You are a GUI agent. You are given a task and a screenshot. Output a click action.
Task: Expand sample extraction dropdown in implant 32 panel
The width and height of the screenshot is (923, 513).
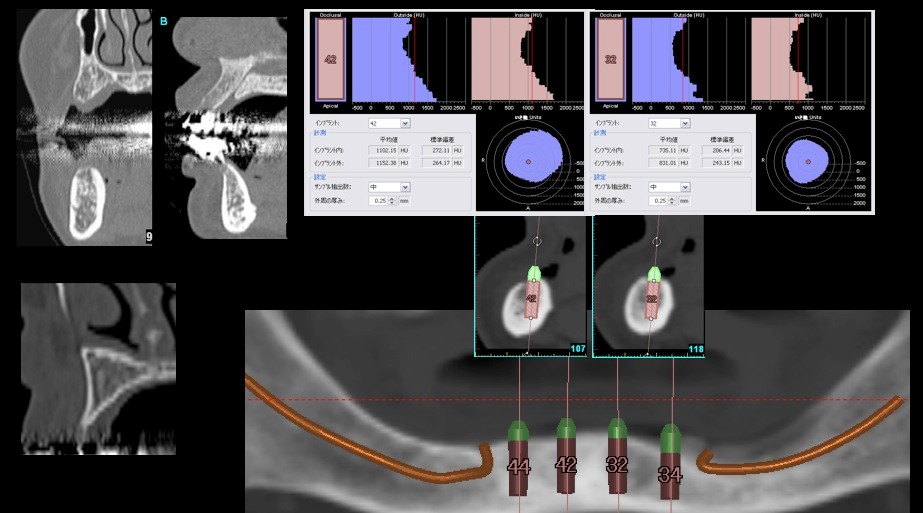(x=685, y=187)
